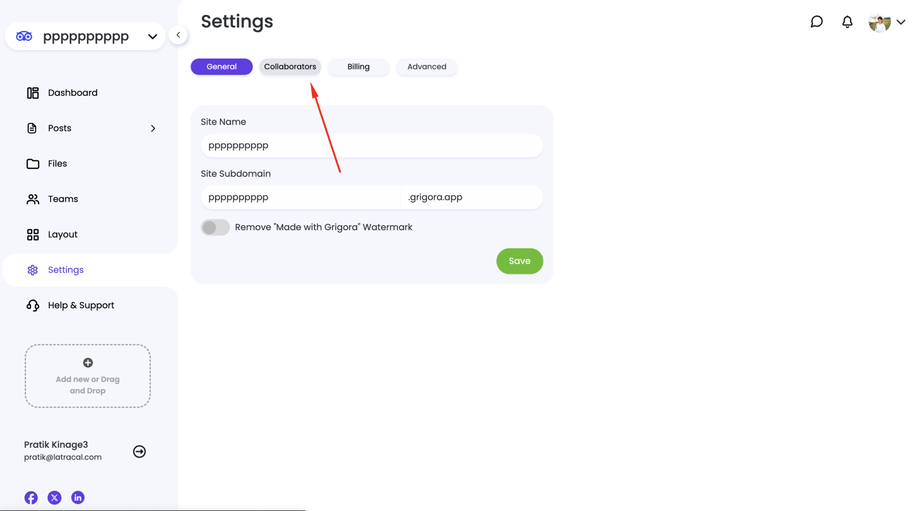This screenshot has height=511, width=920.
Task: Open the notifications bell
Action: pyautogui.click(x=847, y=22)
